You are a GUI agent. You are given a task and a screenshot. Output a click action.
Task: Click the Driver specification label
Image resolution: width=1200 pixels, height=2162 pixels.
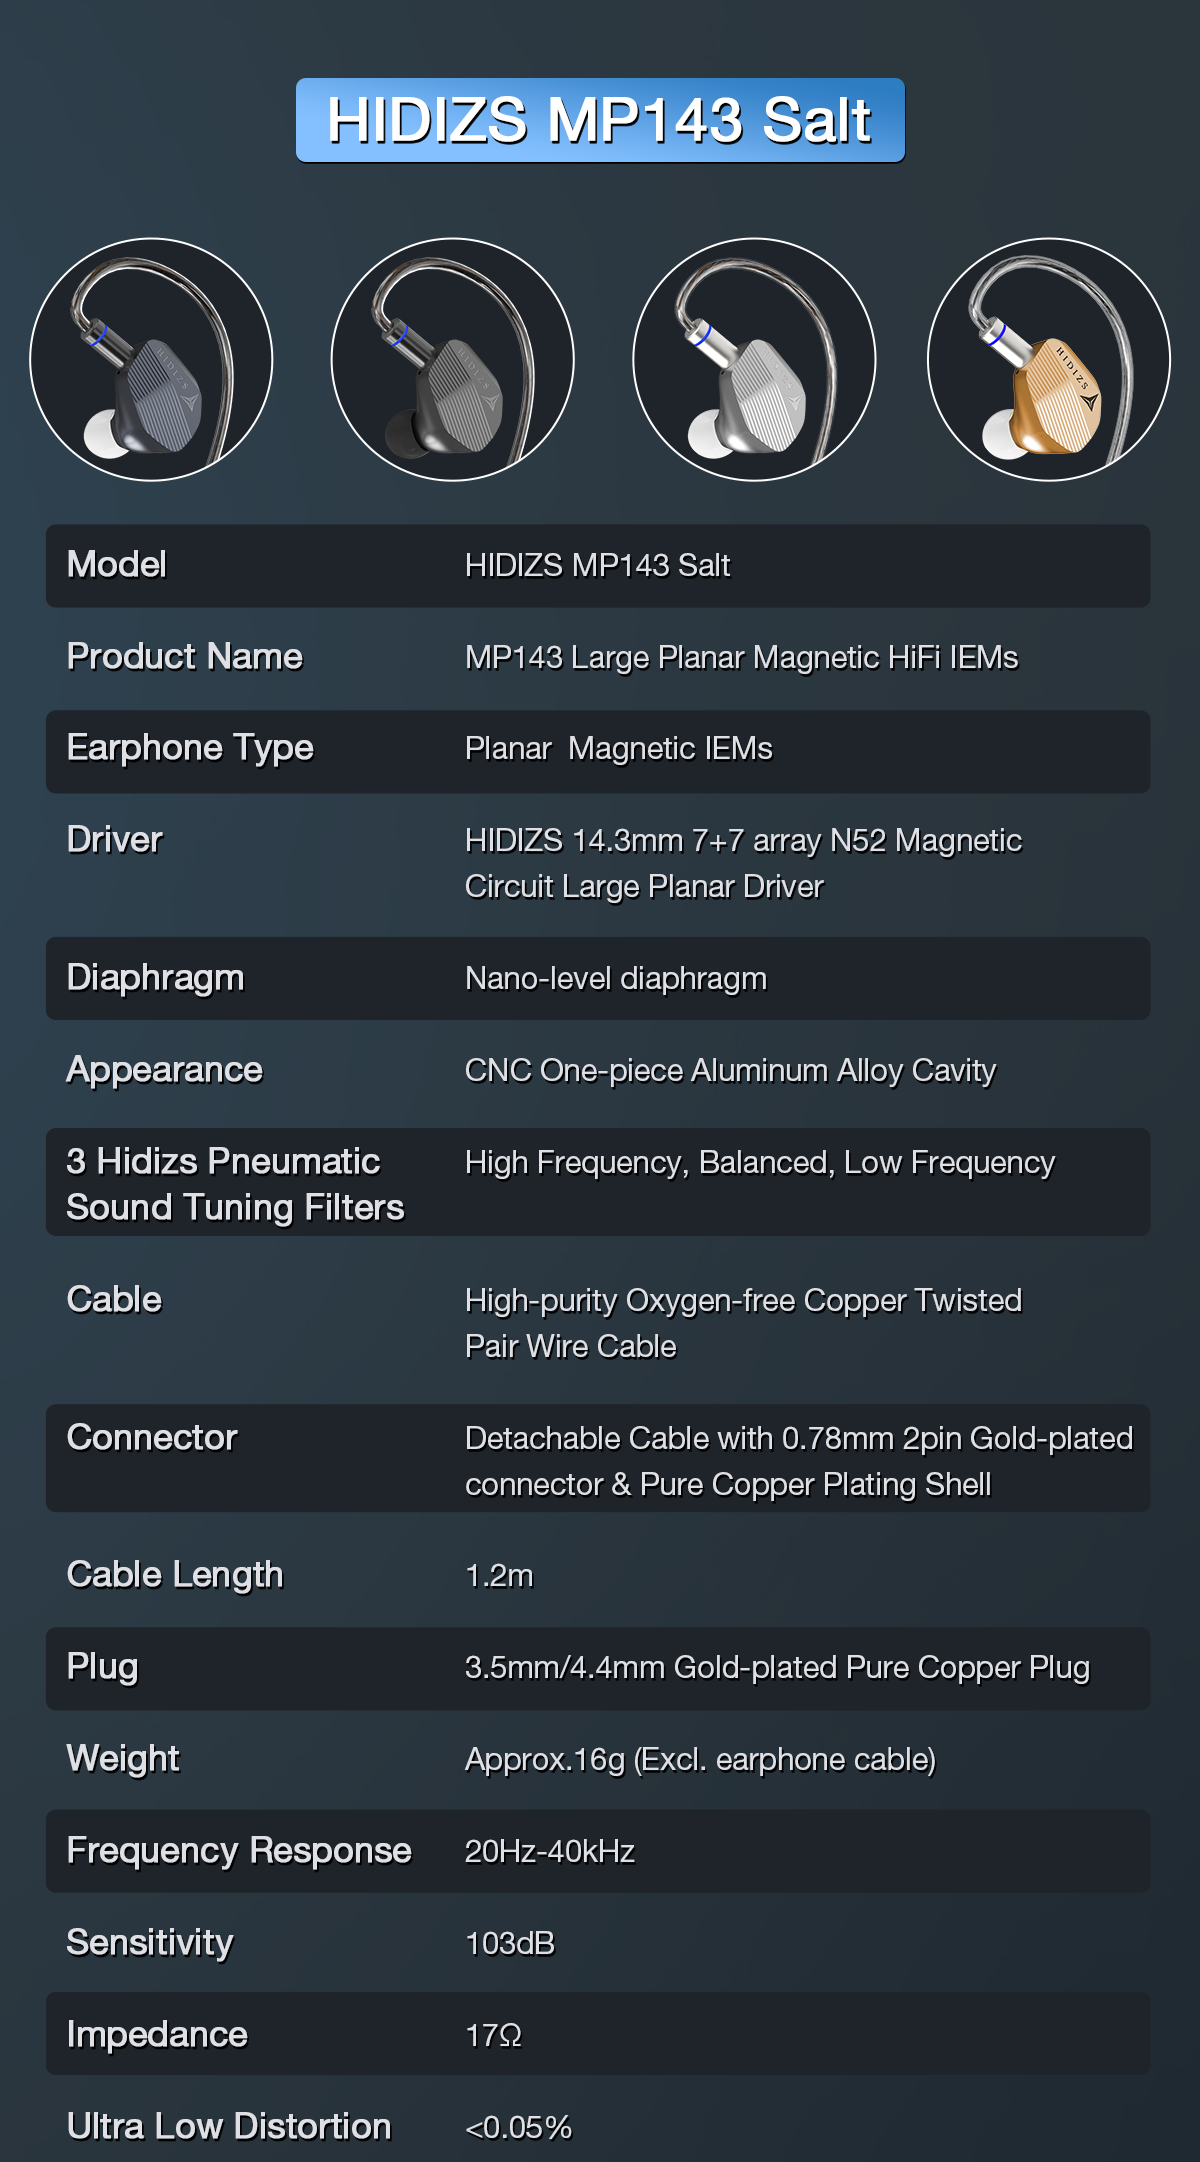(x=114, y=840)
